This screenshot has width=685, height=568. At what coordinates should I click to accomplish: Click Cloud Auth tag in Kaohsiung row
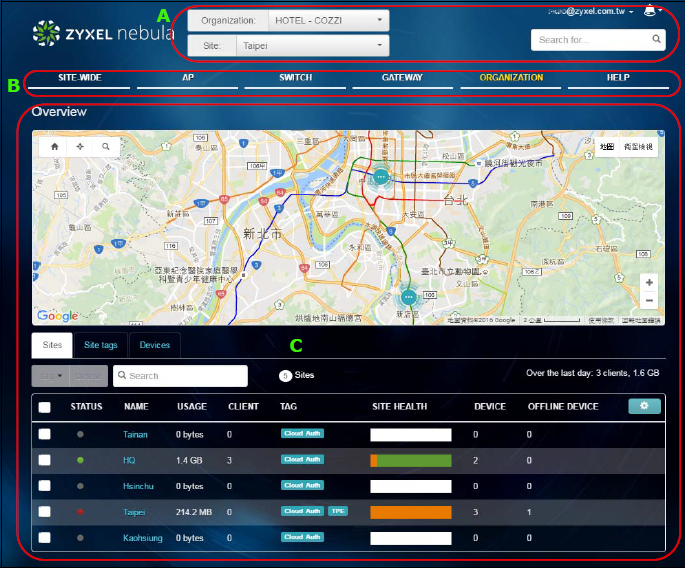(302, 537)
